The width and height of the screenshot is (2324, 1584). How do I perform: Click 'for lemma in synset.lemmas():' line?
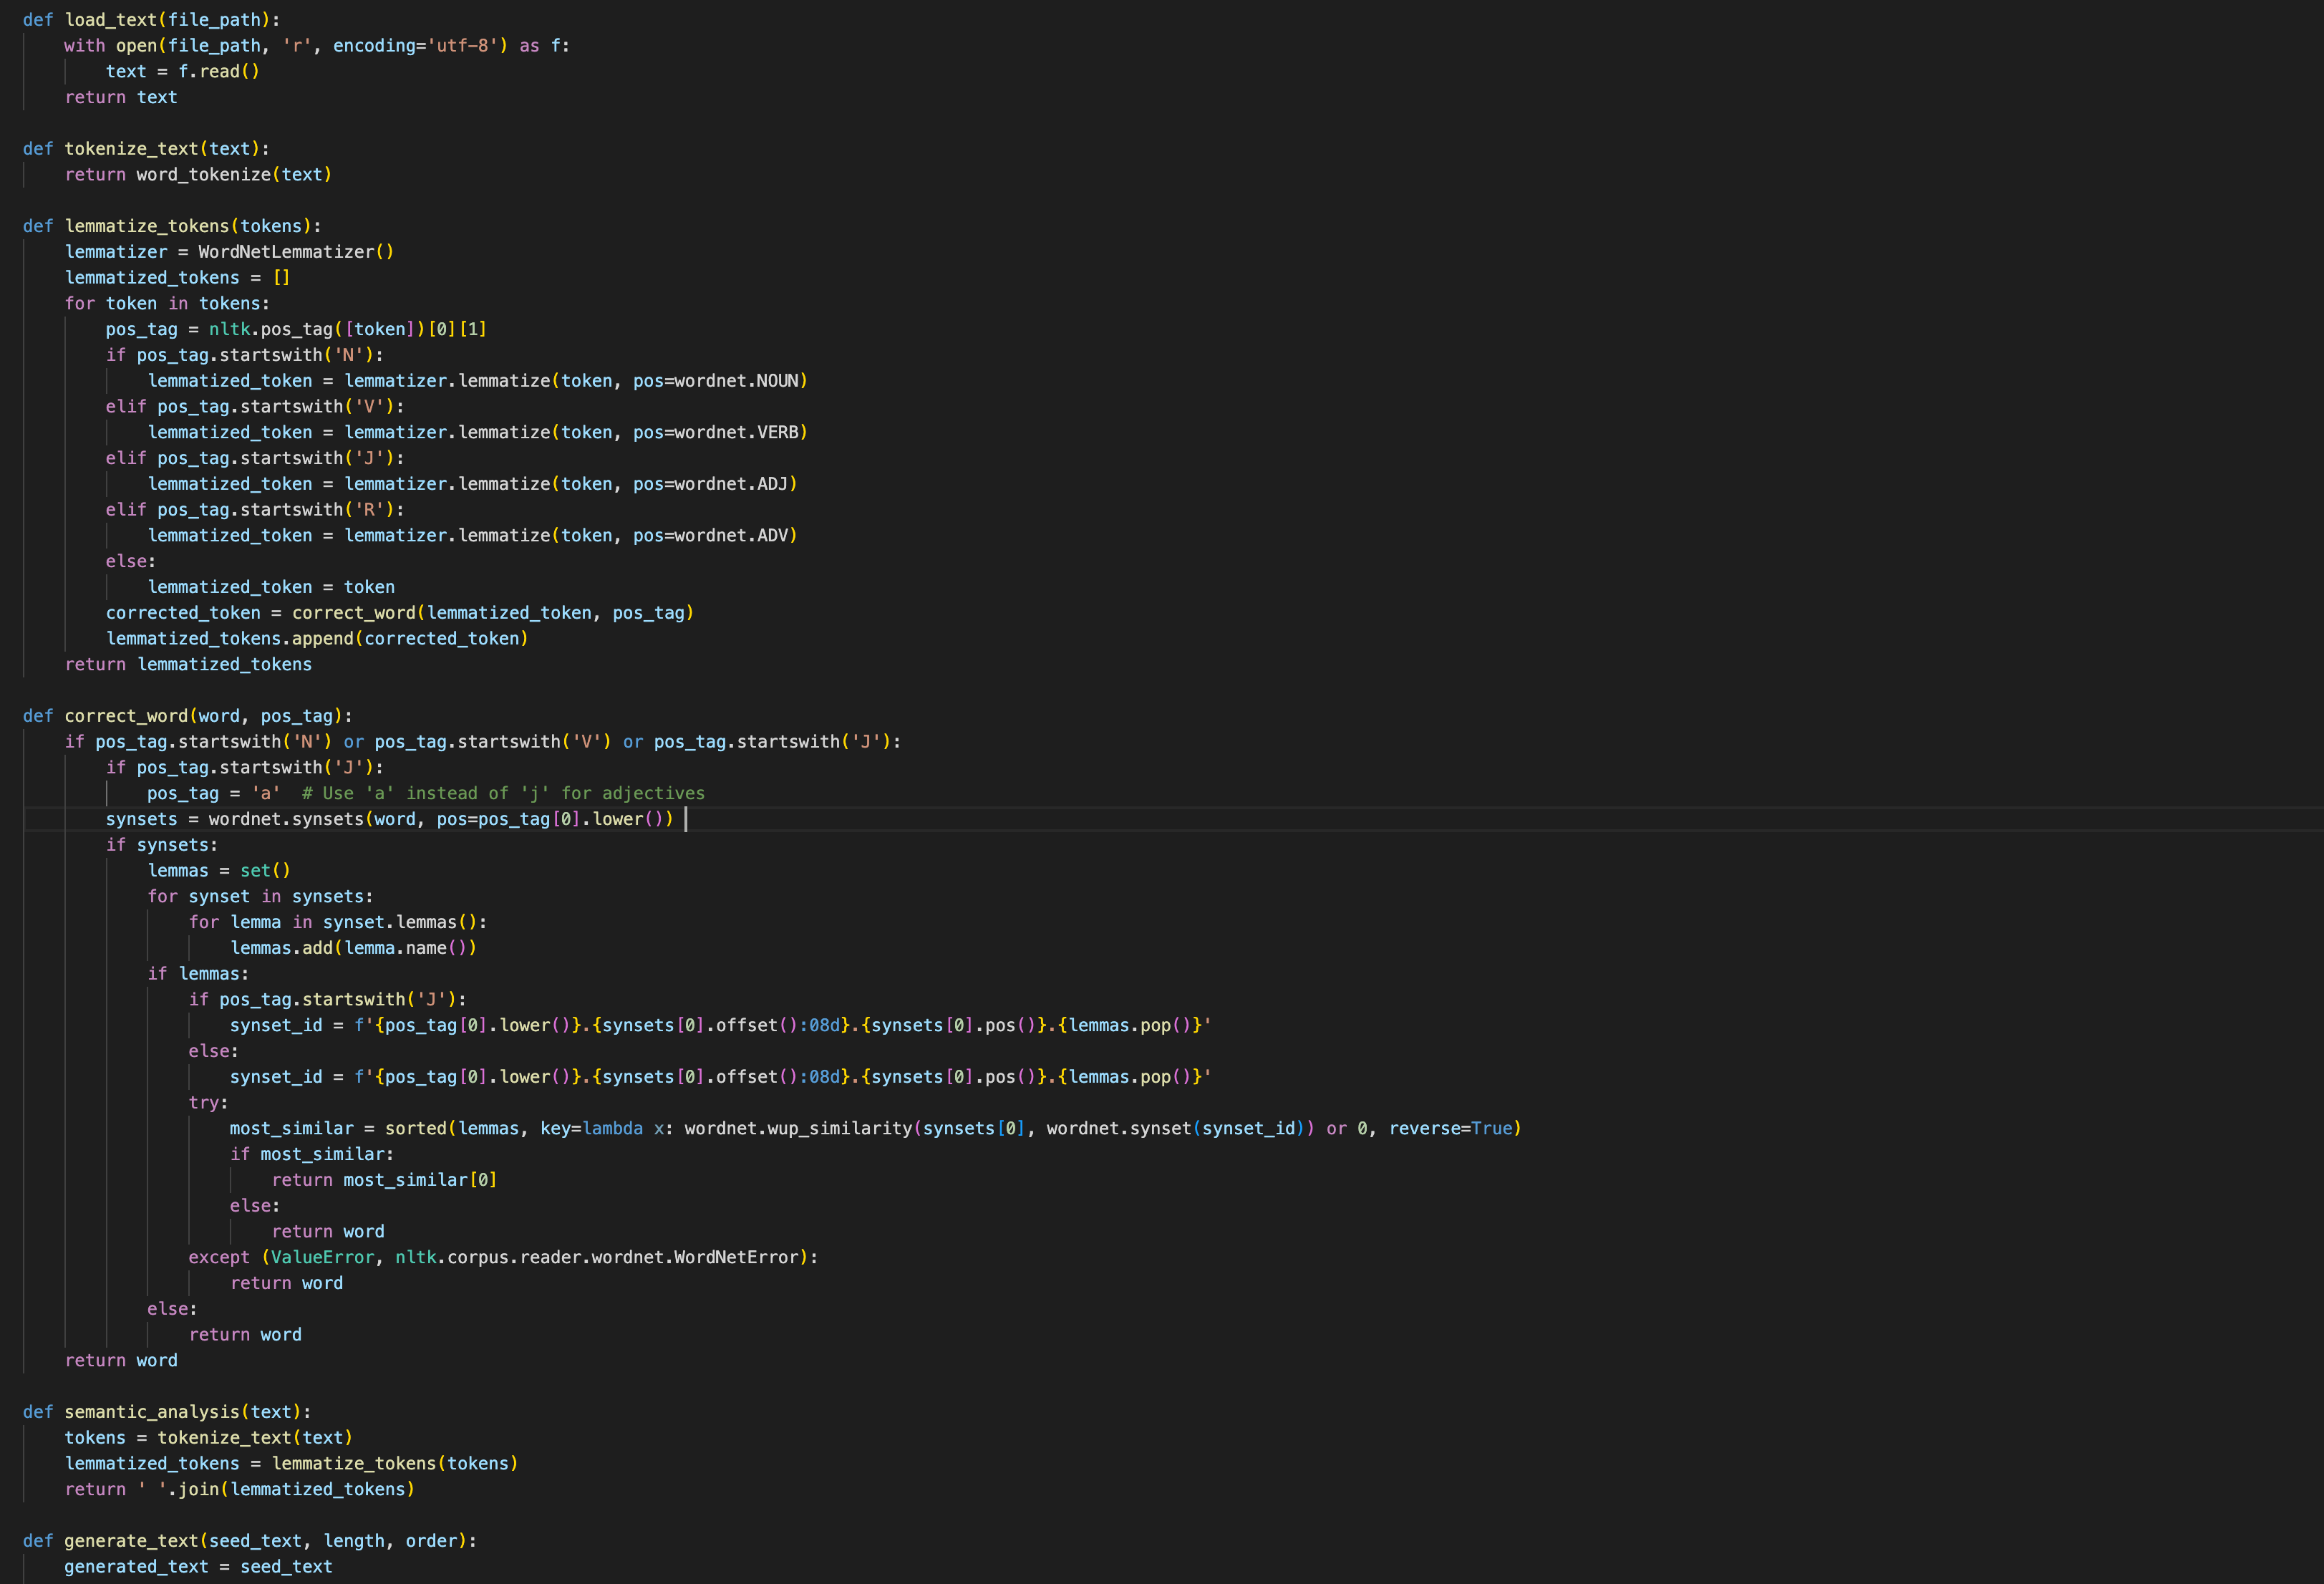click(338, 923)
